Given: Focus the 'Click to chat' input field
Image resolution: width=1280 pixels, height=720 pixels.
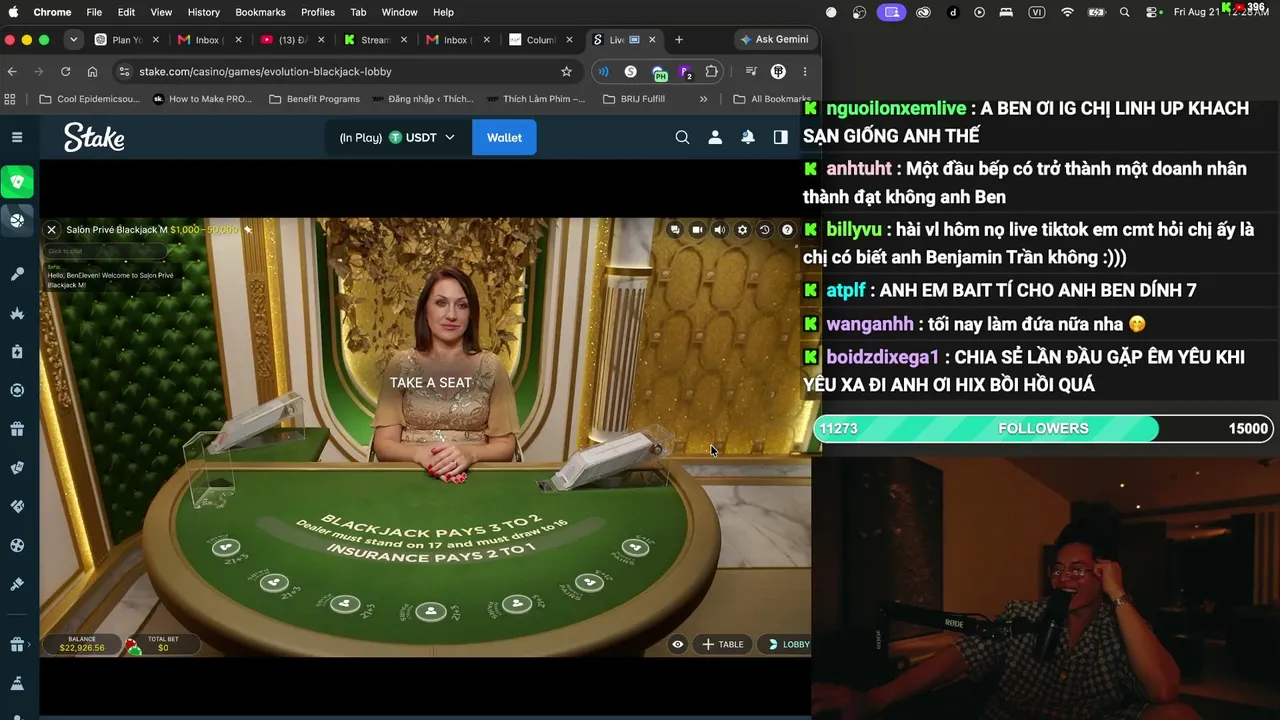Looking at the screenshot, I should (105, 251).
